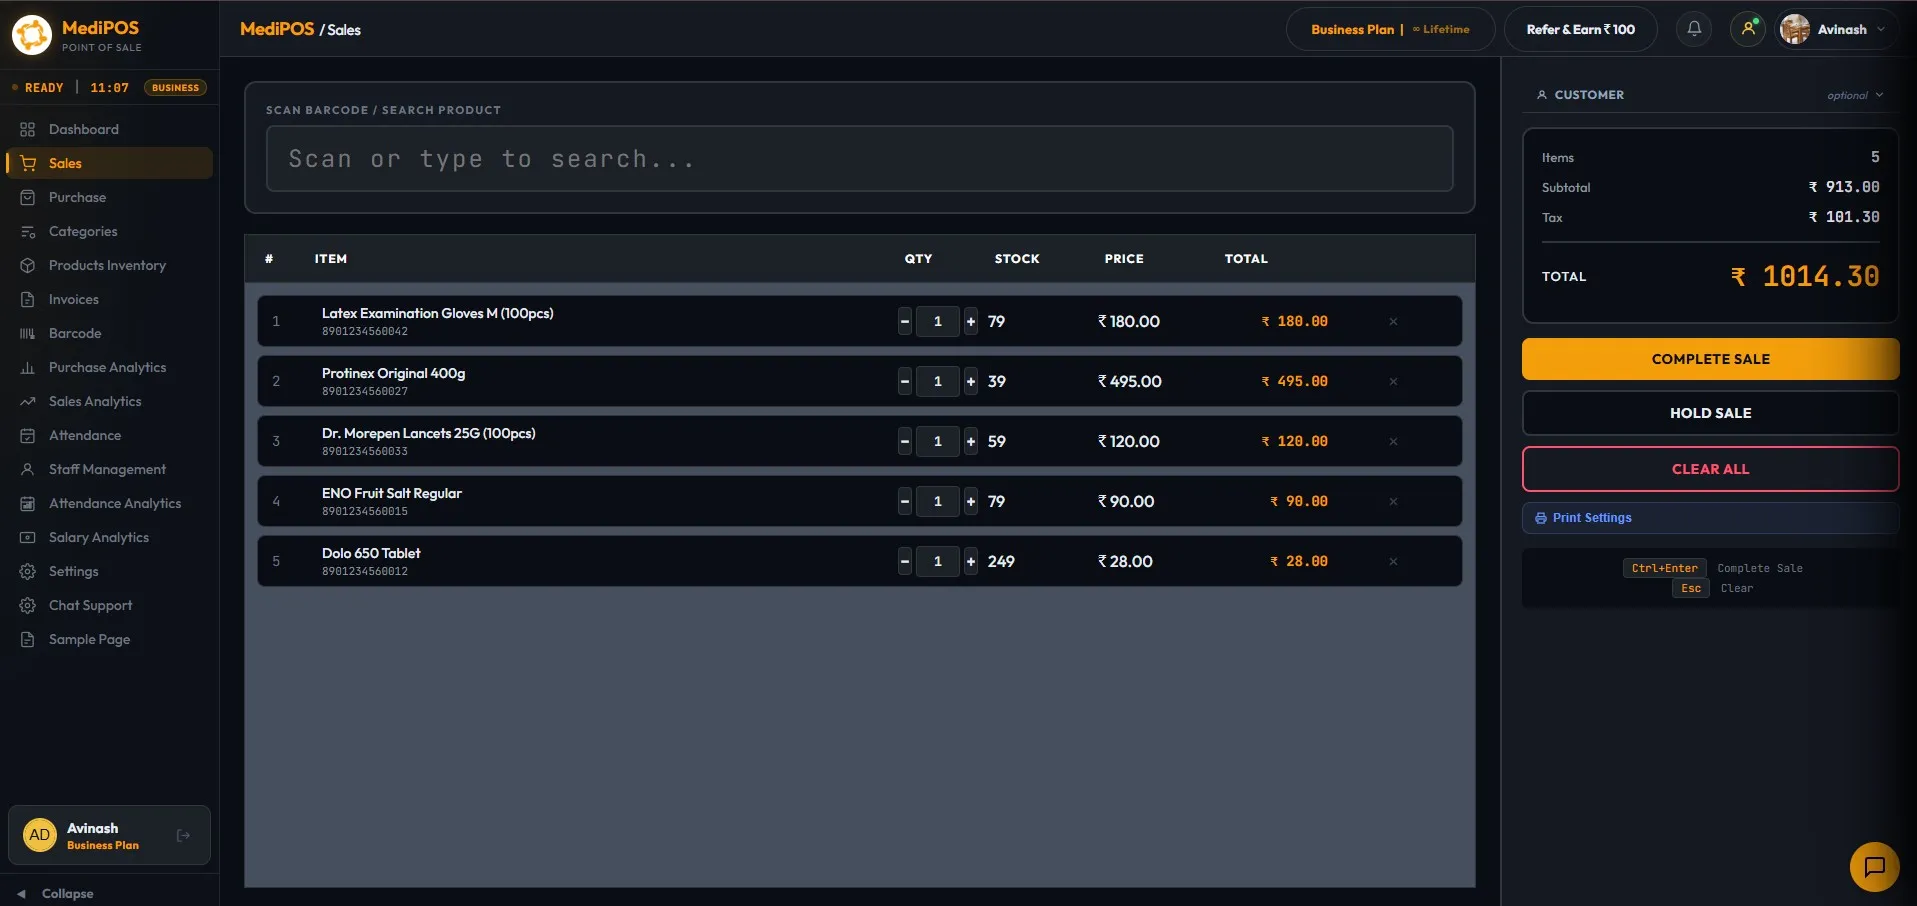This screenshot has width=1917, height=906.
Task: Click the total amount ₹ 1014.30
Action: (1805, 276)
